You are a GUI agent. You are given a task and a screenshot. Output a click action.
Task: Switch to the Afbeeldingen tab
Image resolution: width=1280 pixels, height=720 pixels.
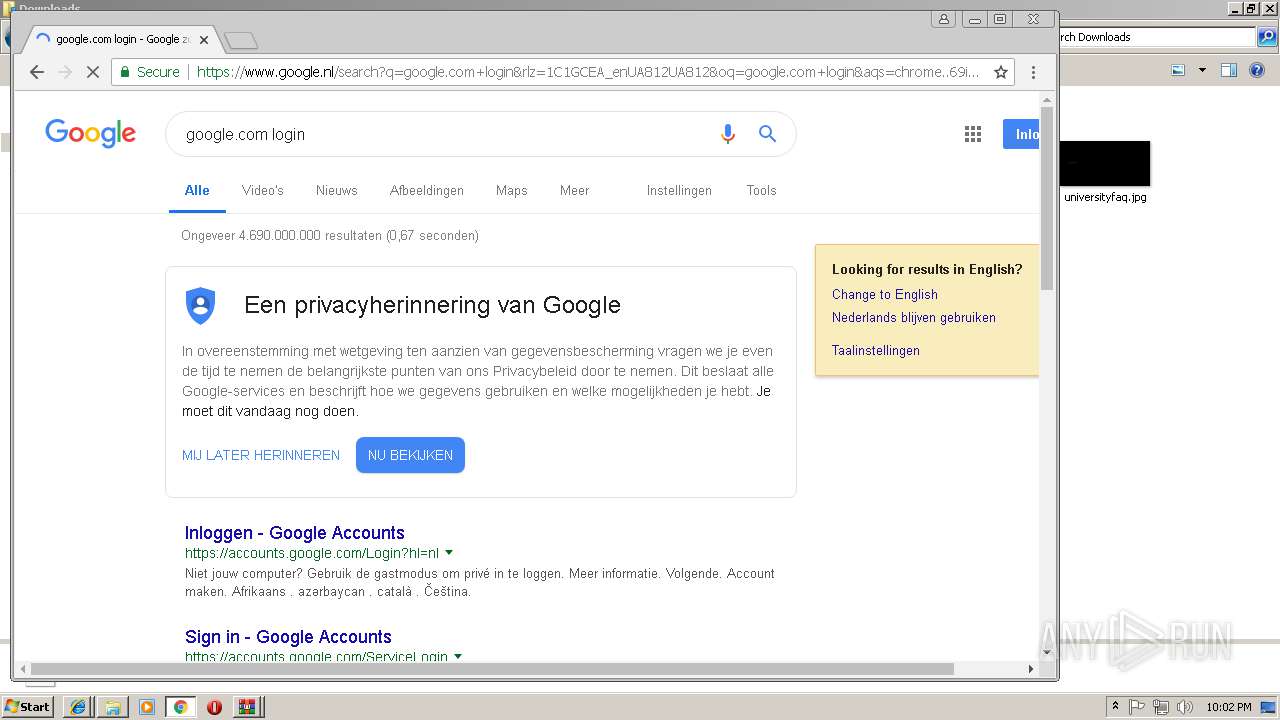click(427, 190)
